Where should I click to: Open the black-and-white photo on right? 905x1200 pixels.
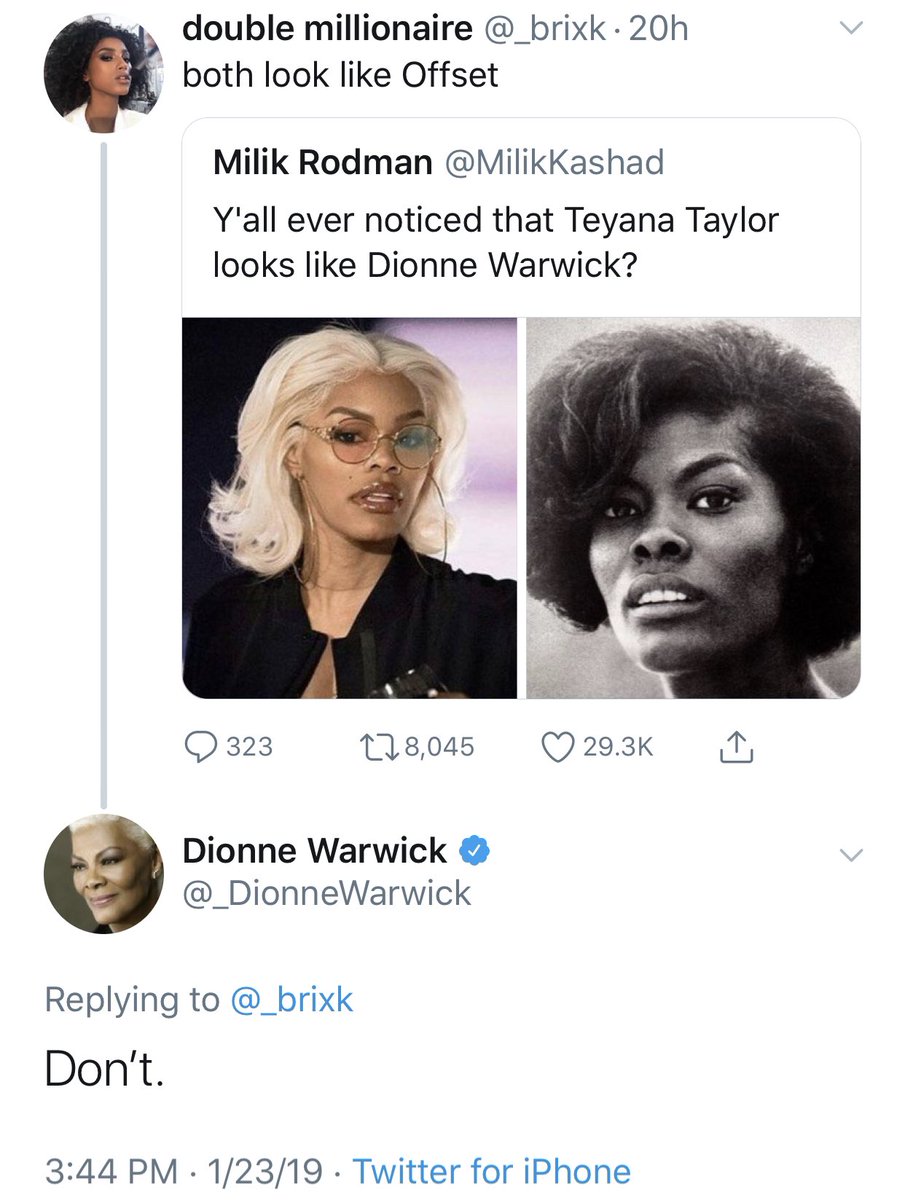tap(693, 508)
